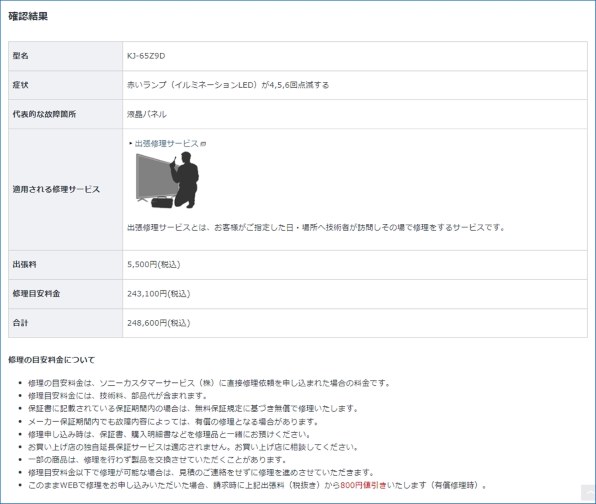Select the 248,600円(税込) total value
Screen dimensions: 596x504
click(159, 323)
